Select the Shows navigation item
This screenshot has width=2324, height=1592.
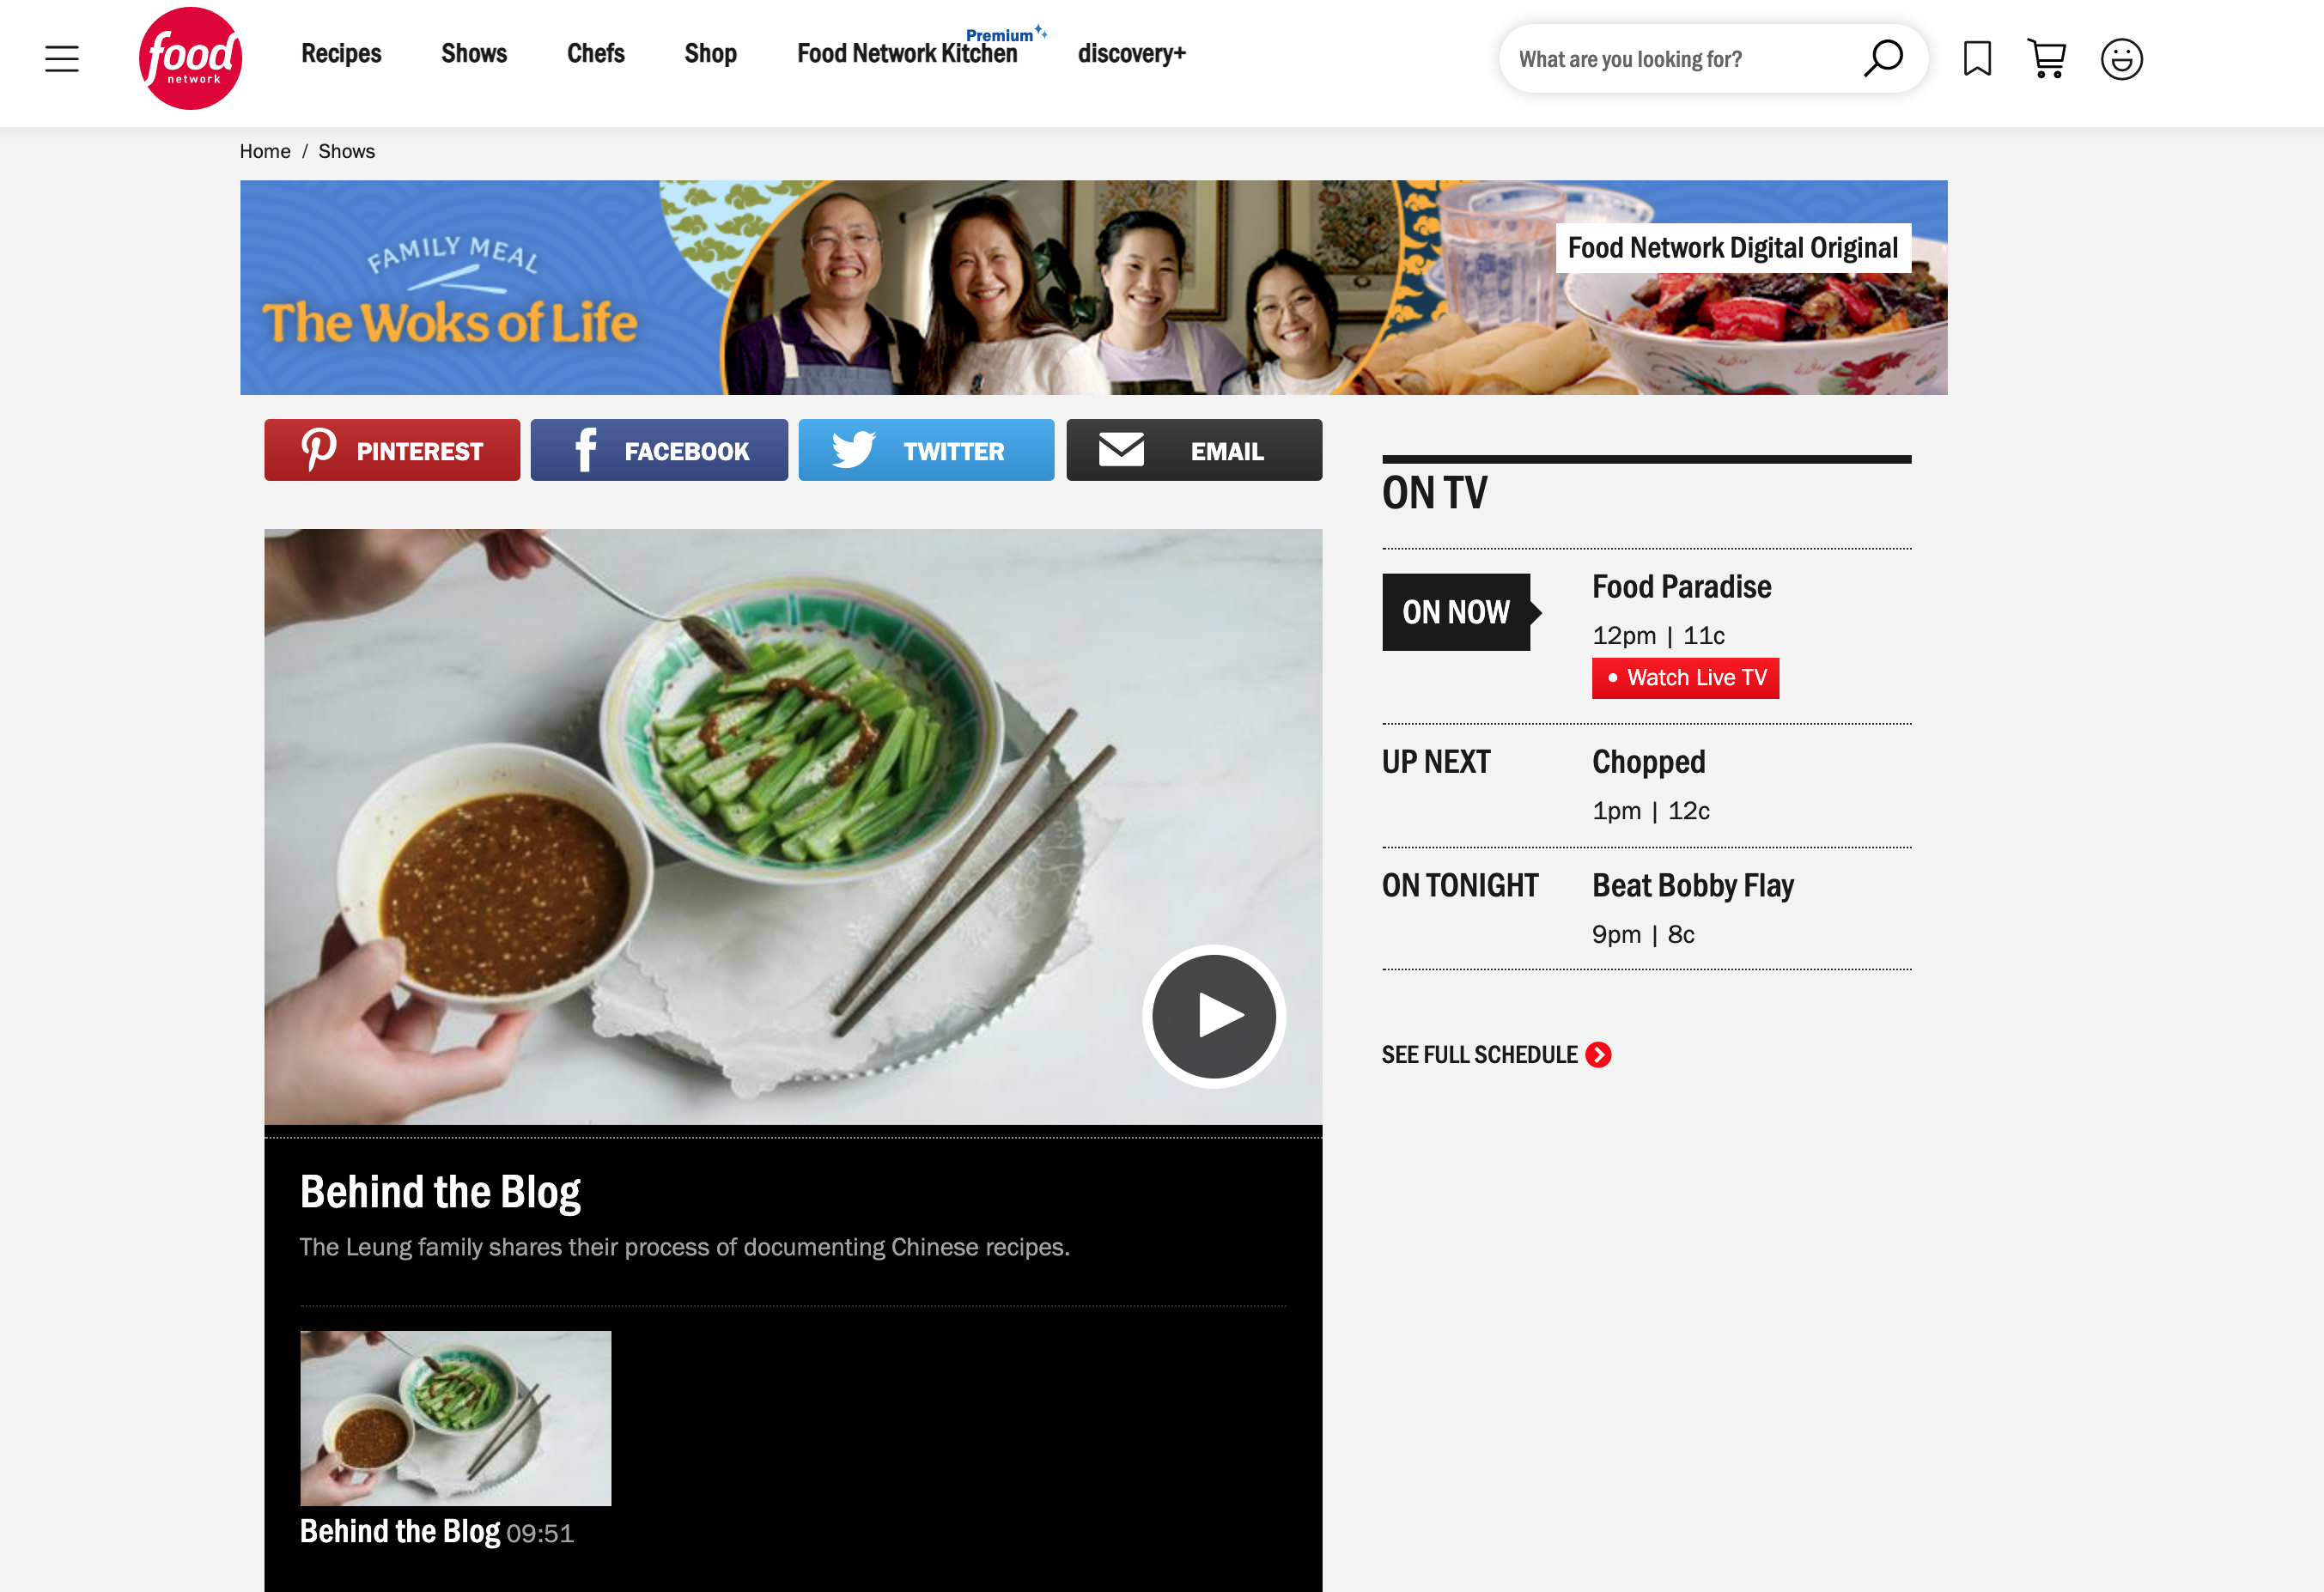coord(473,53)
